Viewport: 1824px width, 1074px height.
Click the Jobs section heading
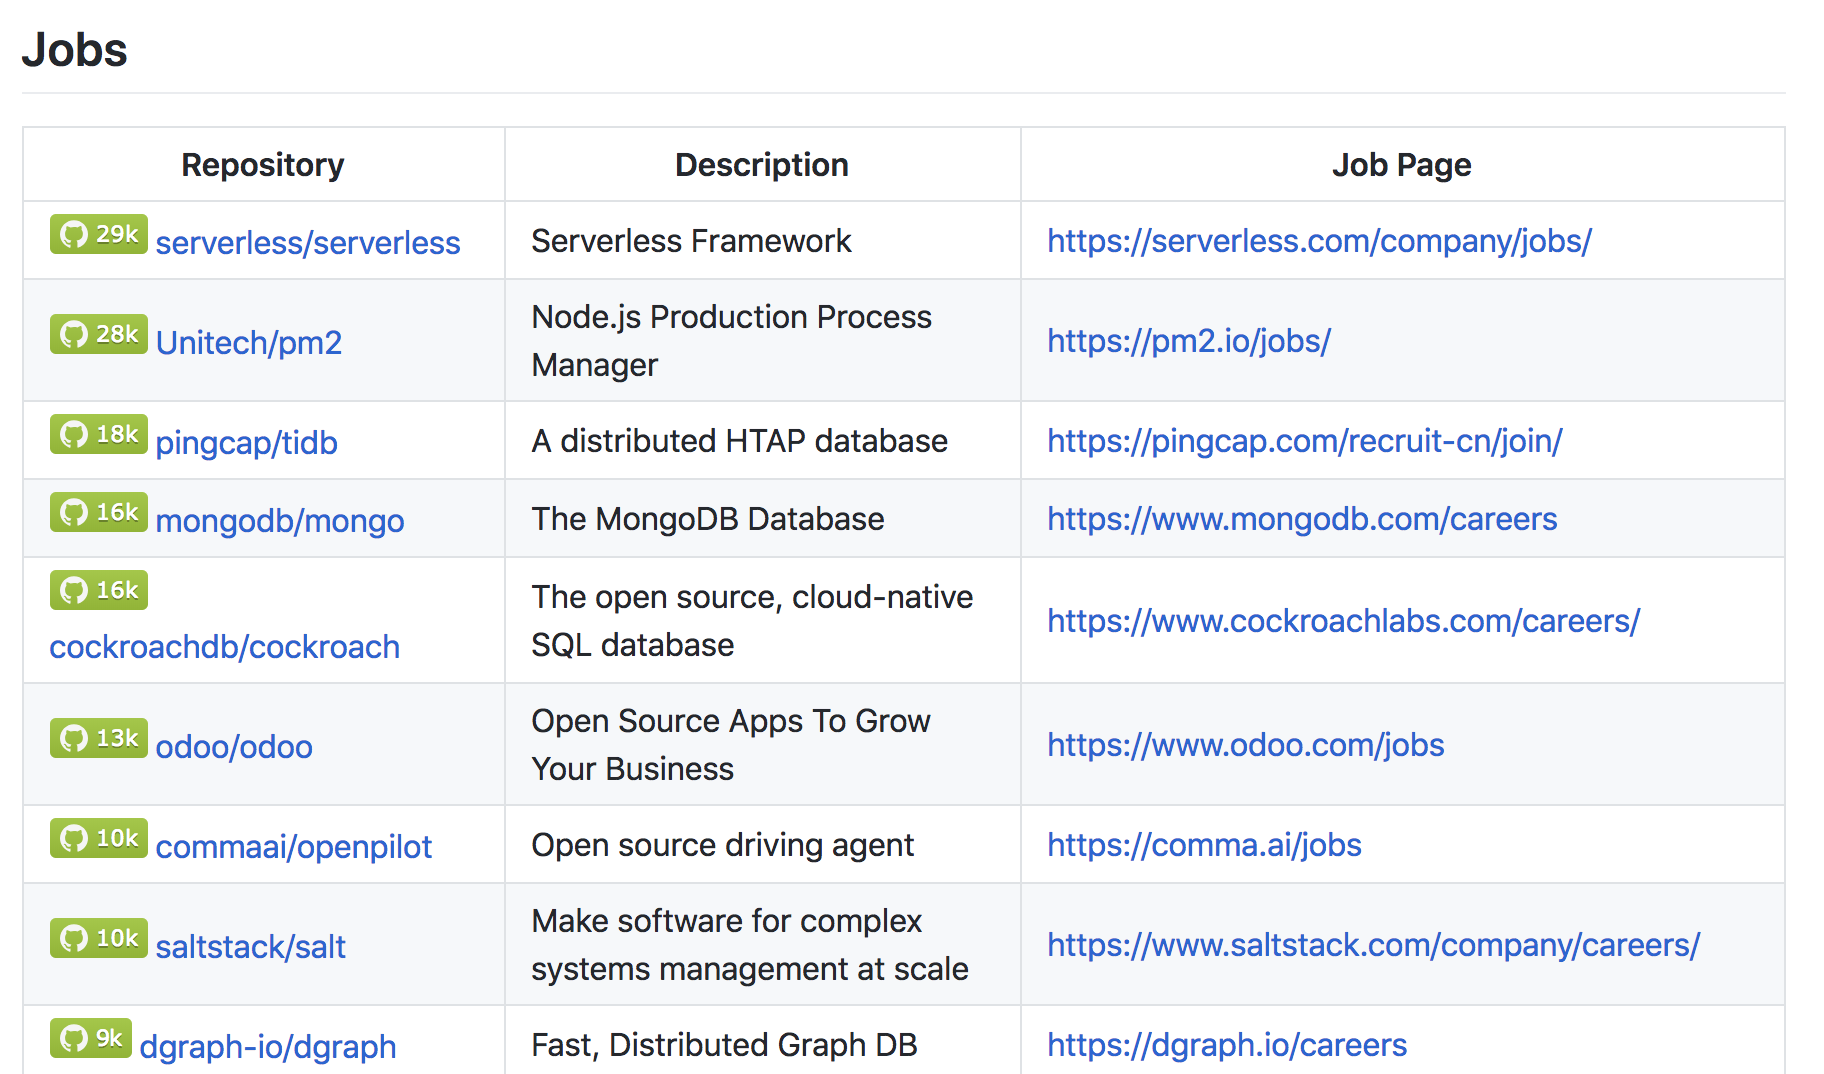click(75, 50)
